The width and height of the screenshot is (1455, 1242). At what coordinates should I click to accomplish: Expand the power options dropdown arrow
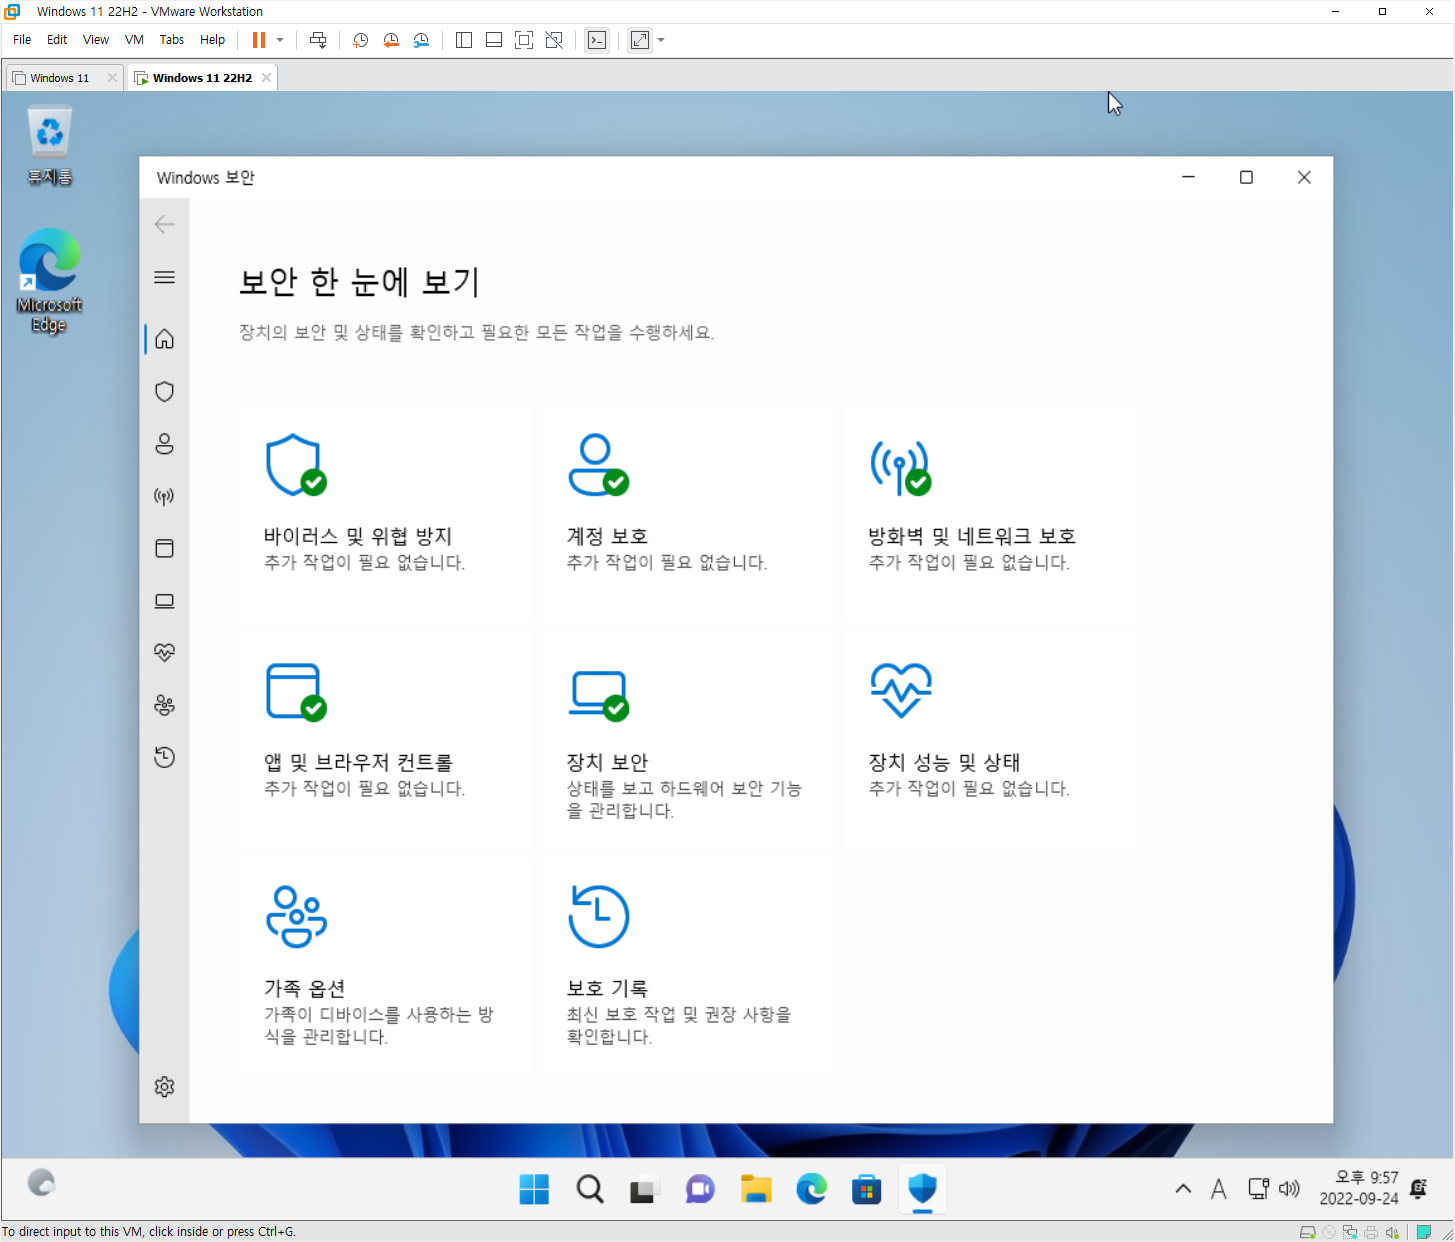(280, 40)
